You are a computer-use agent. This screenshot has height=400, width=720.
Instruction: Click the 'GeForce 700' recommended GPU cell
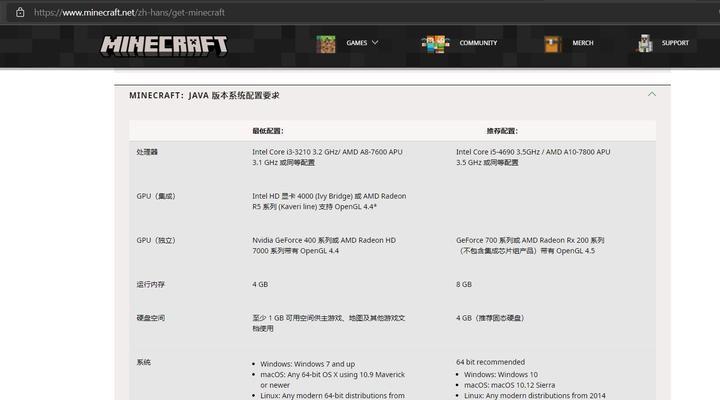530,245
